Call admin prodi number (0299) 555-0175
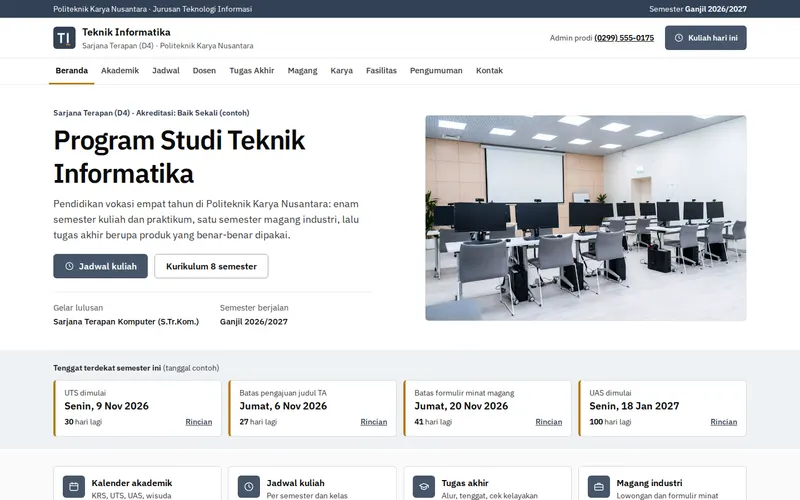Viewport: 800px width, 500px height. [624, 38]
